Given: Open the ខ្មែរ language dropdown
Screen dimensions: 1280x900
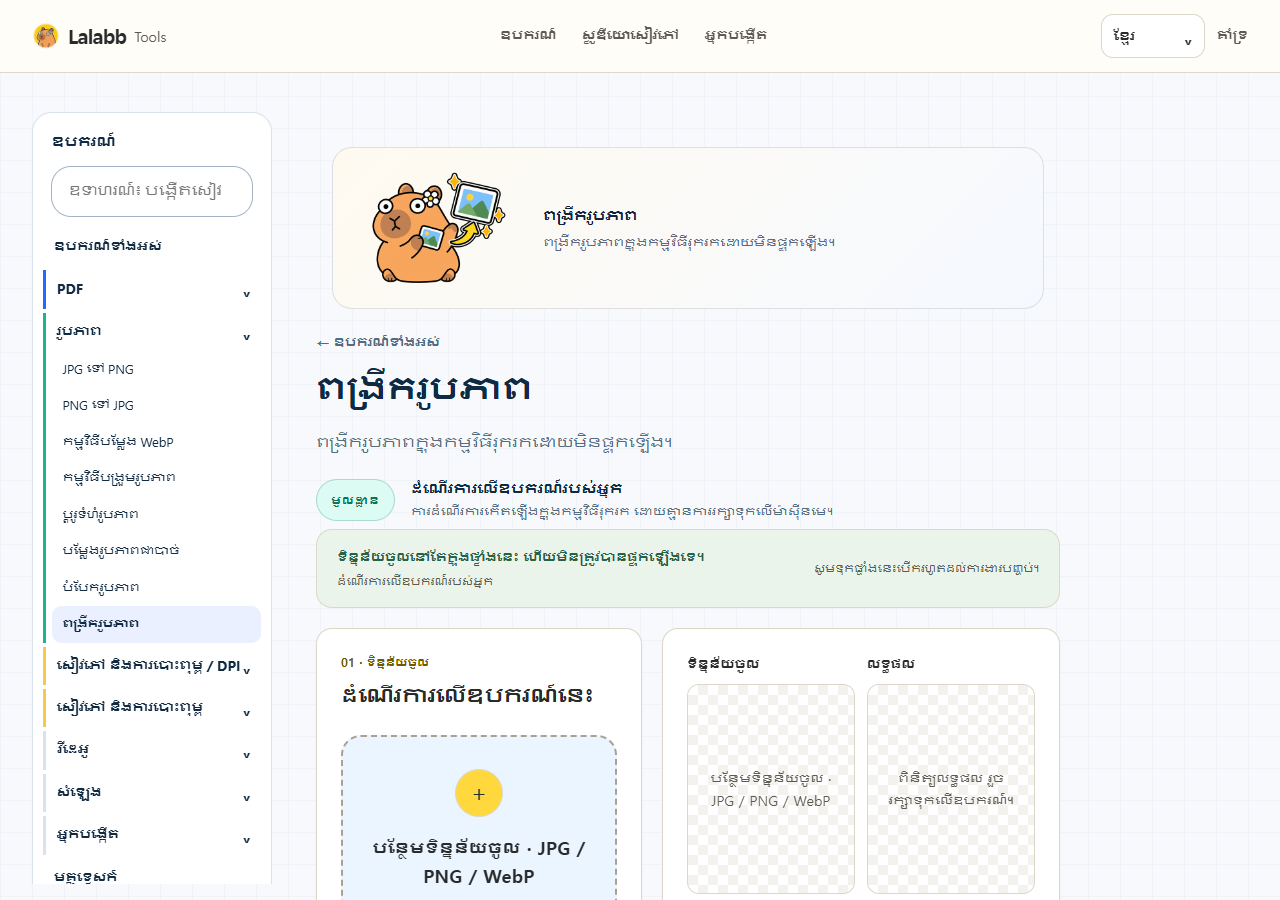Looking at the screenshot, I should pos(1153,36).
